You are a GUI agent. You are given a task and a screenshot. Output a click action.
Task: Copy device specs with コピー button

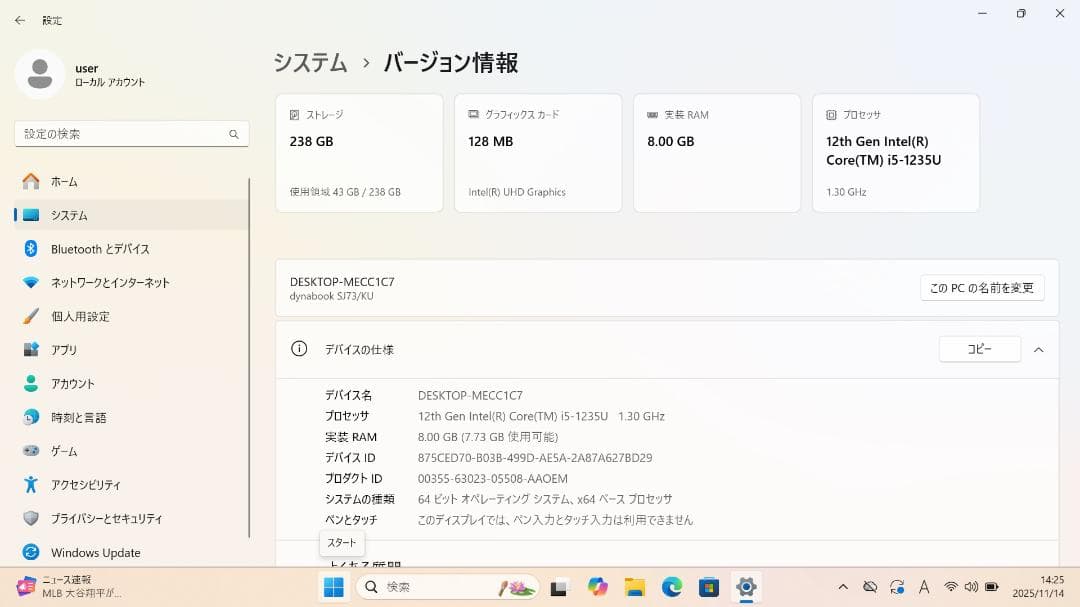tap(979, 349)
